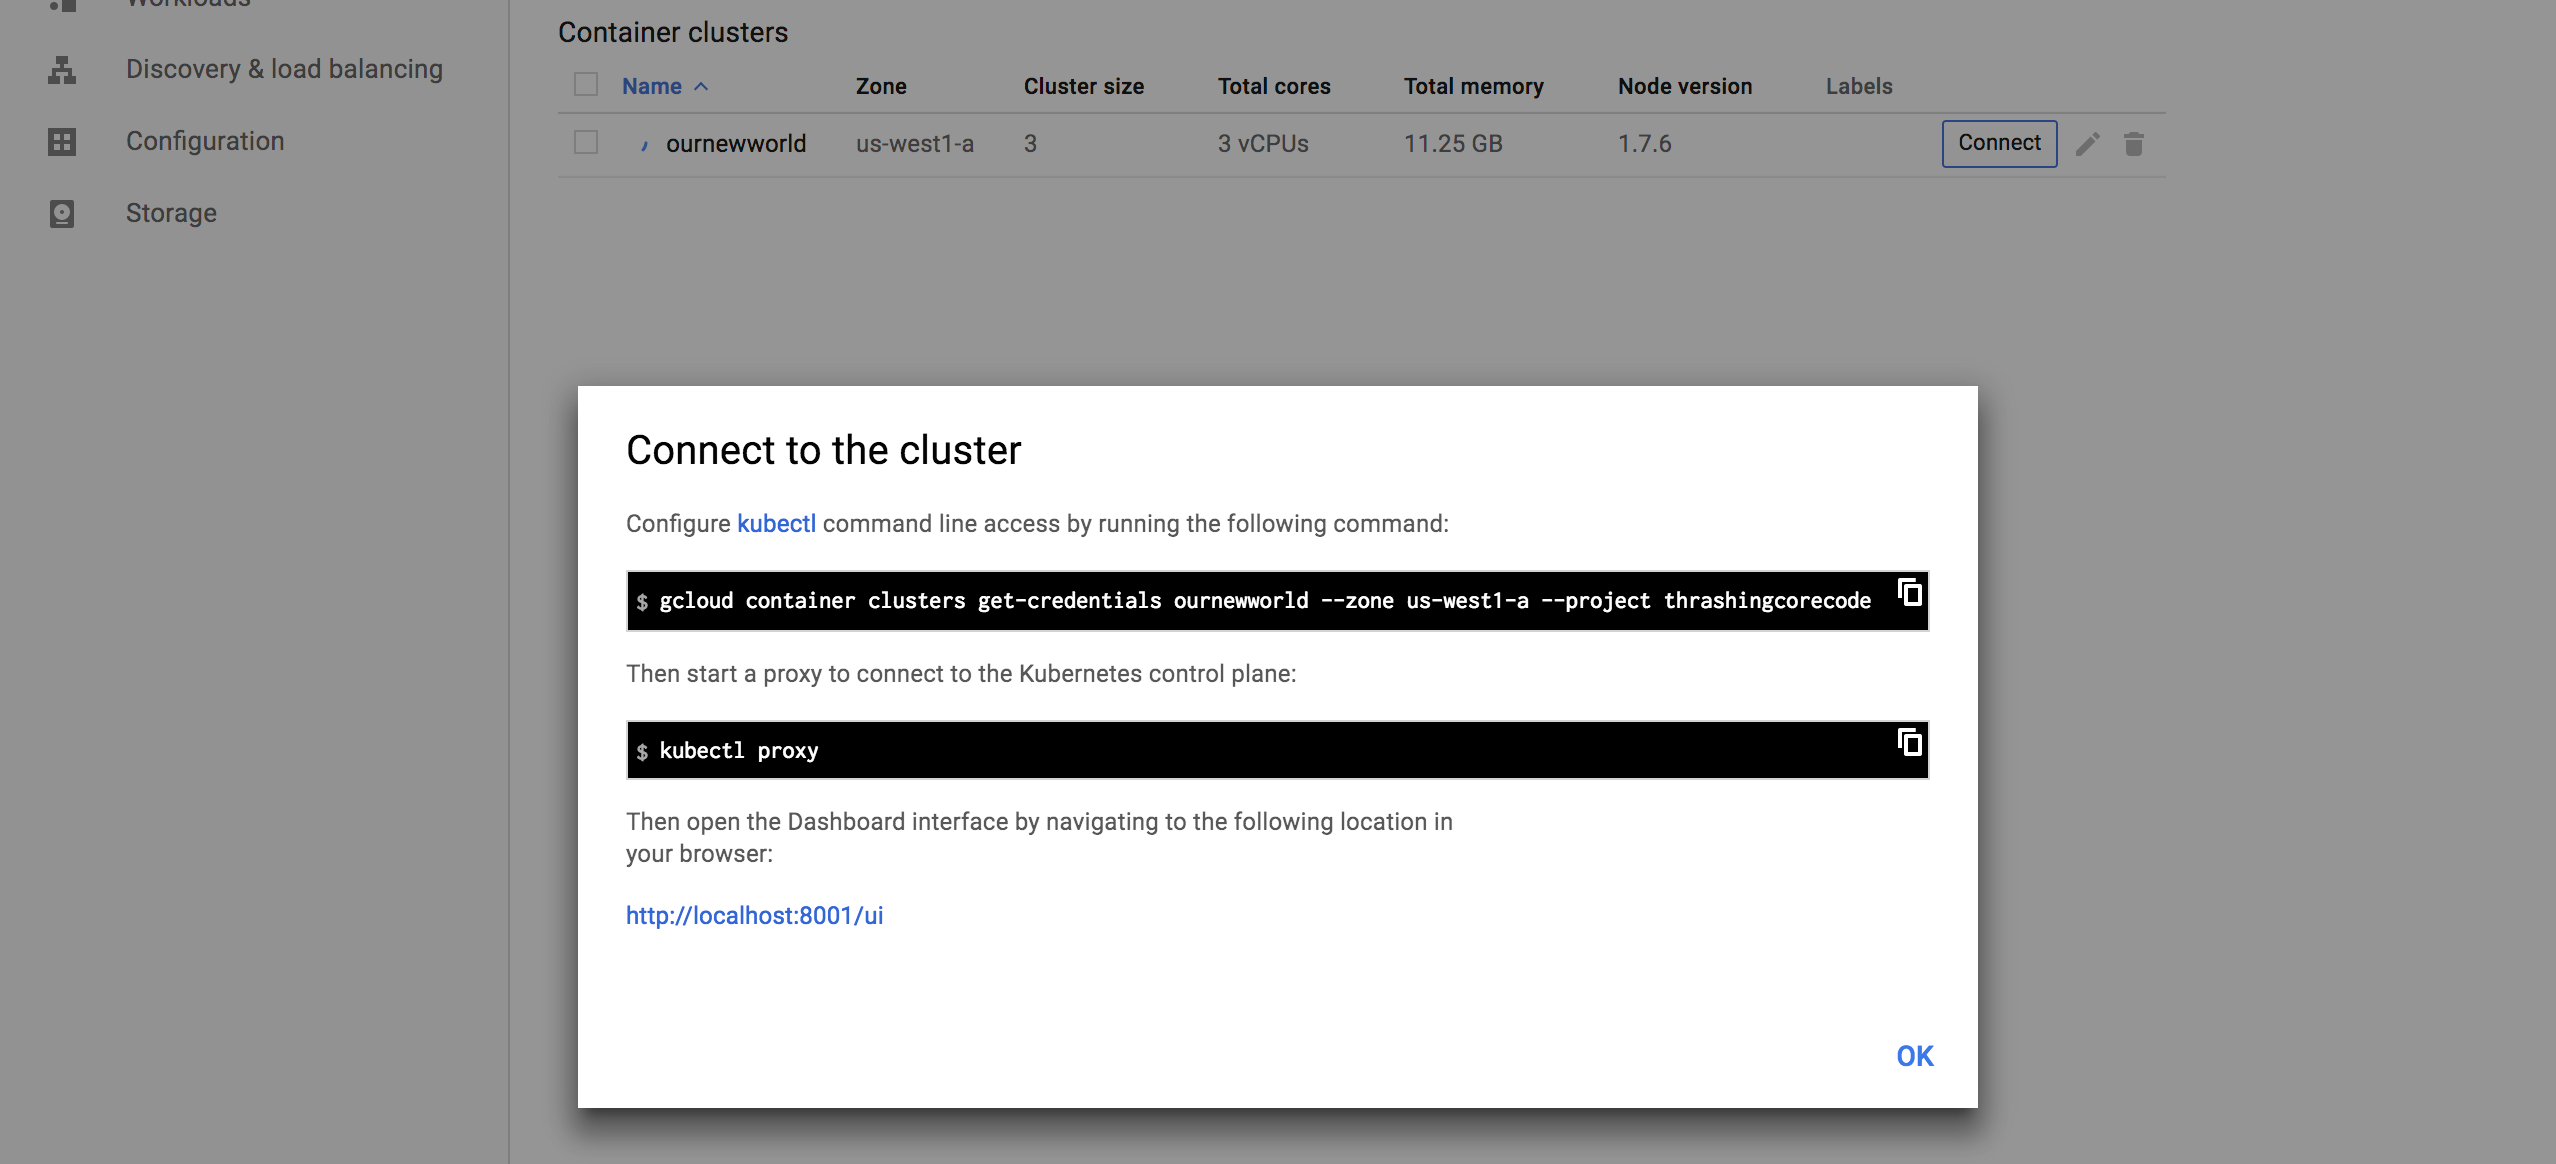Open the Storage section
The image size is (2556, 1164).
(x=171, y=213)
